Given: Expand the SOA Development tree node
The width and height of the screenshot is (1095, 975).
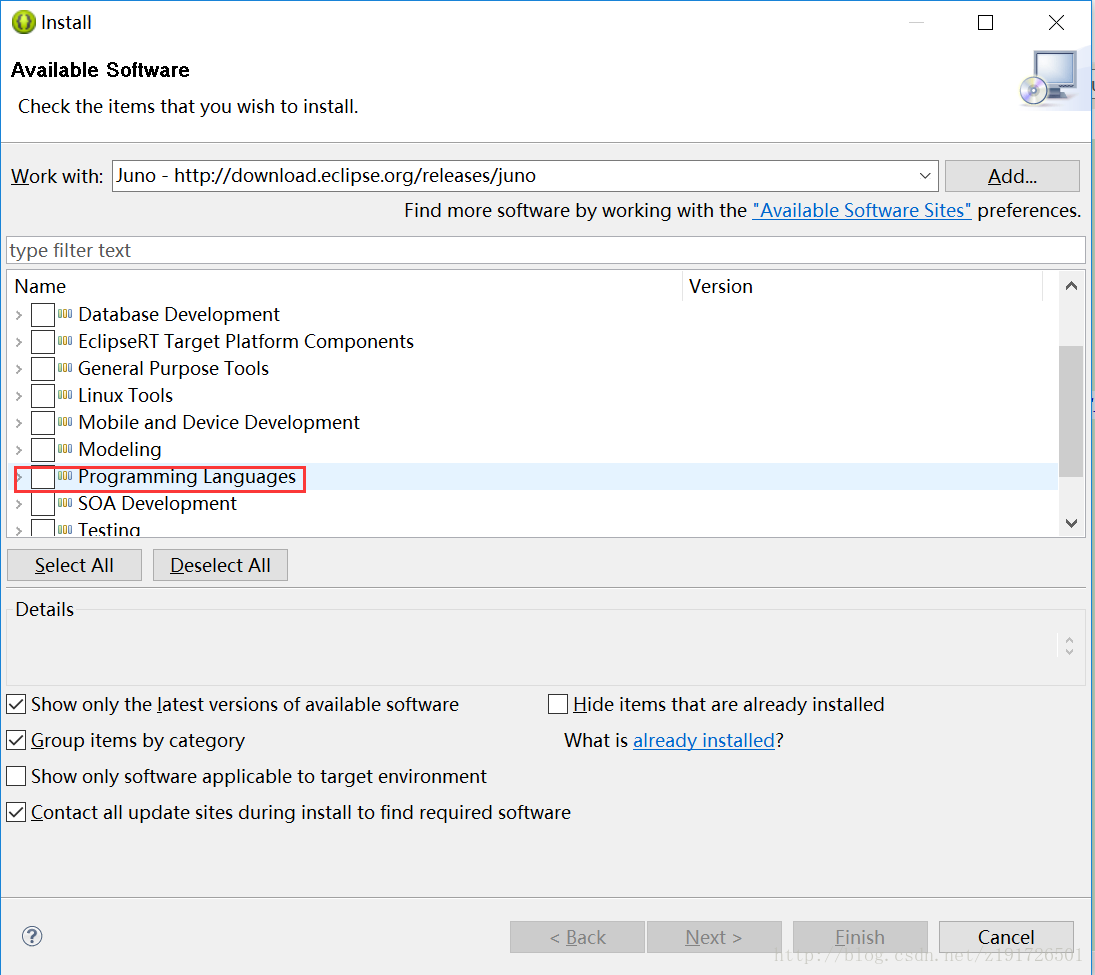Looking at the screenshot, I should pyautogui.click(x=19, y=504).
